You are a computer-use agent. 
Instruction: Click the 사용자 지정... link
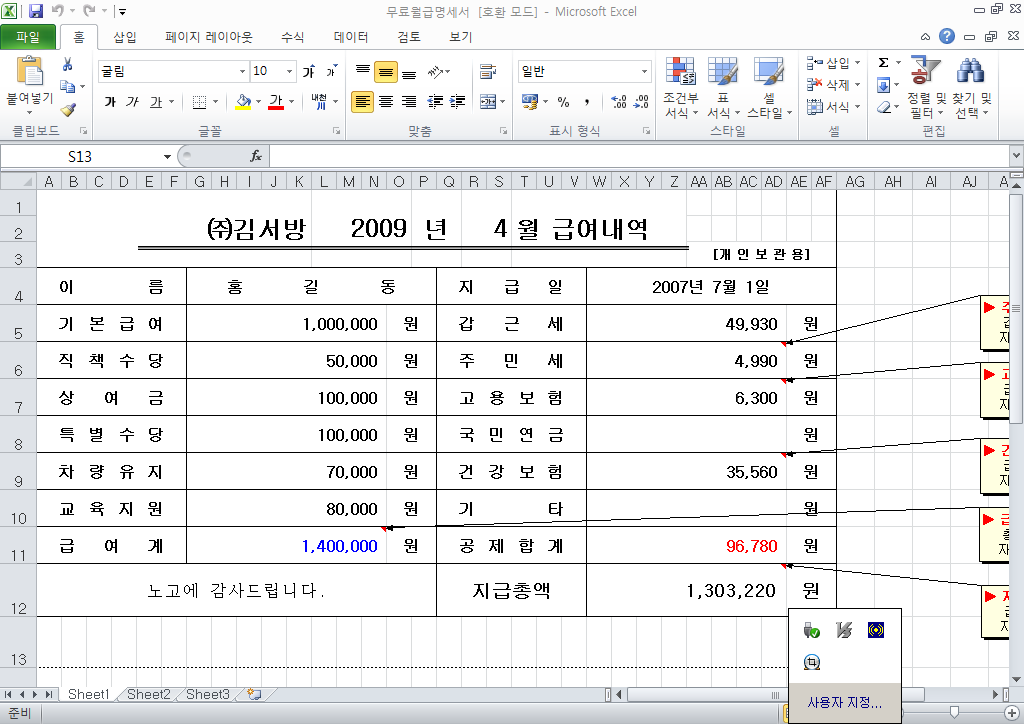point(844,703)
